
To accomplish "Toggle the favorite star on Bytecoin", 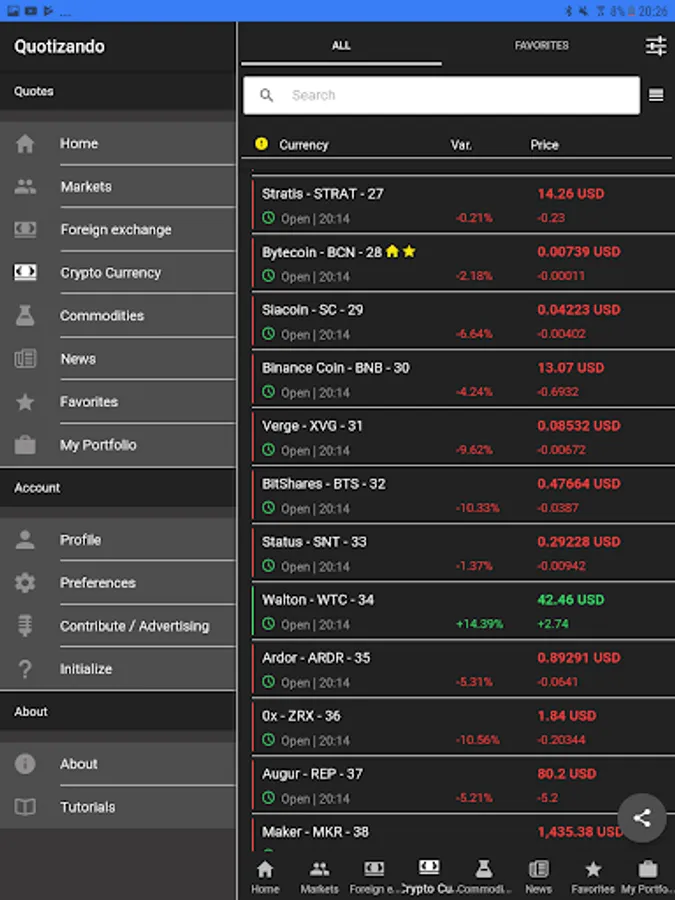I will point(409,252).
